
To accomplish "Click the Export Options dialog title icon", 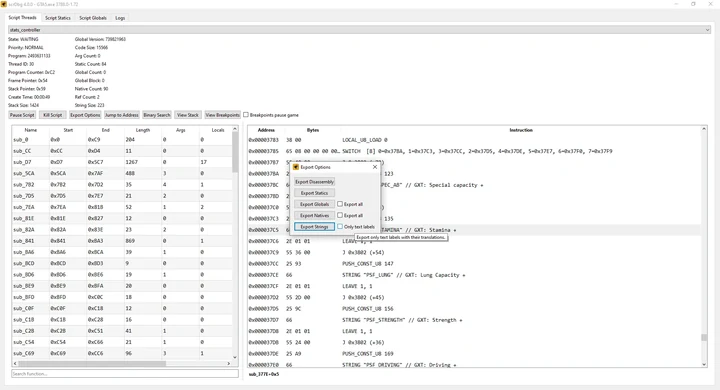I will [296, 167].
